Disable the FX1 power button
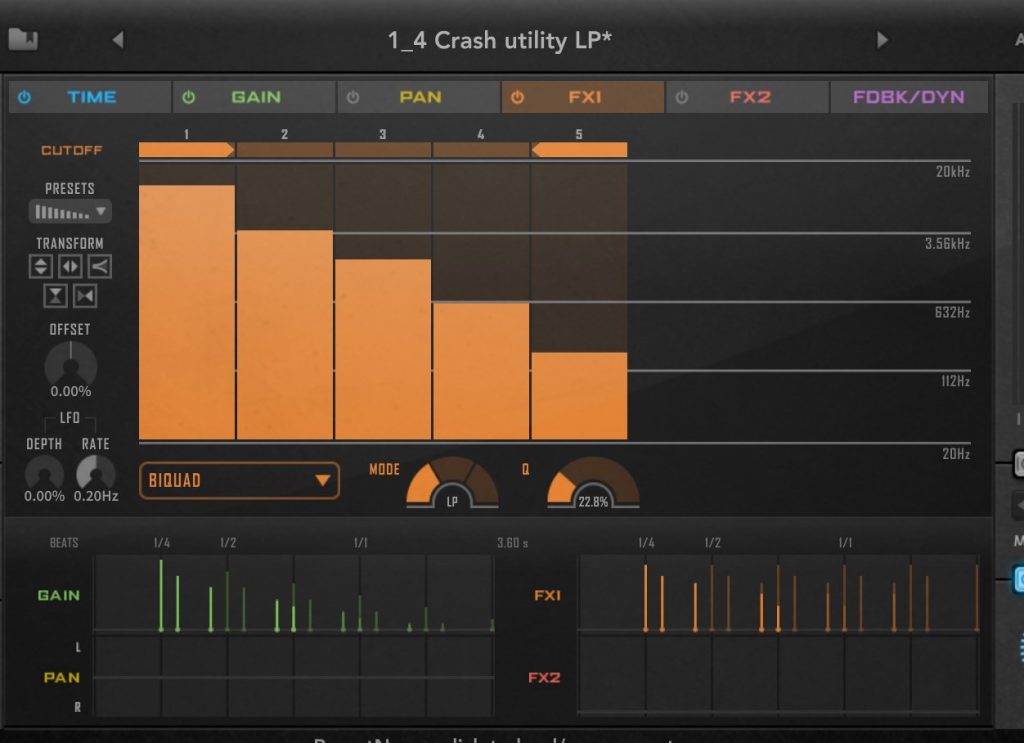Viewport: 1024px width, 743px height. point(517,97)
